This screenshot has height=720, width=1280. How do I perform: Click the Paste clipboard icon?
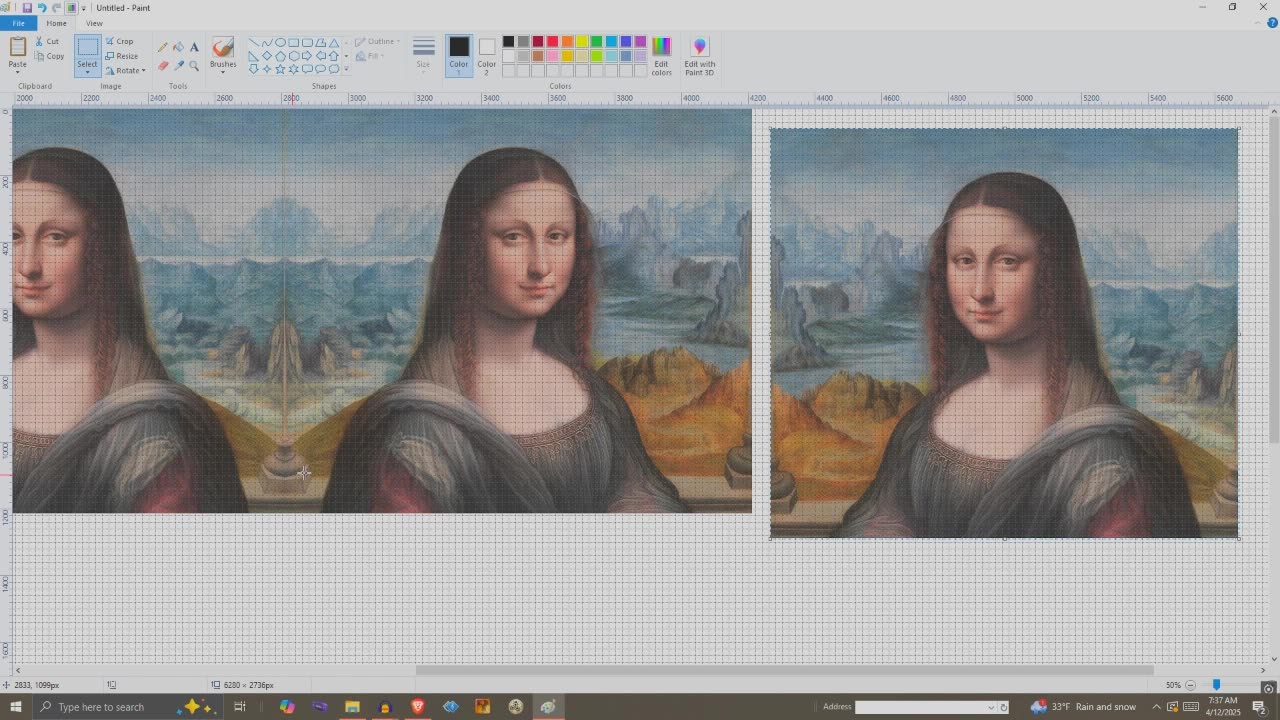click(17, 47)
